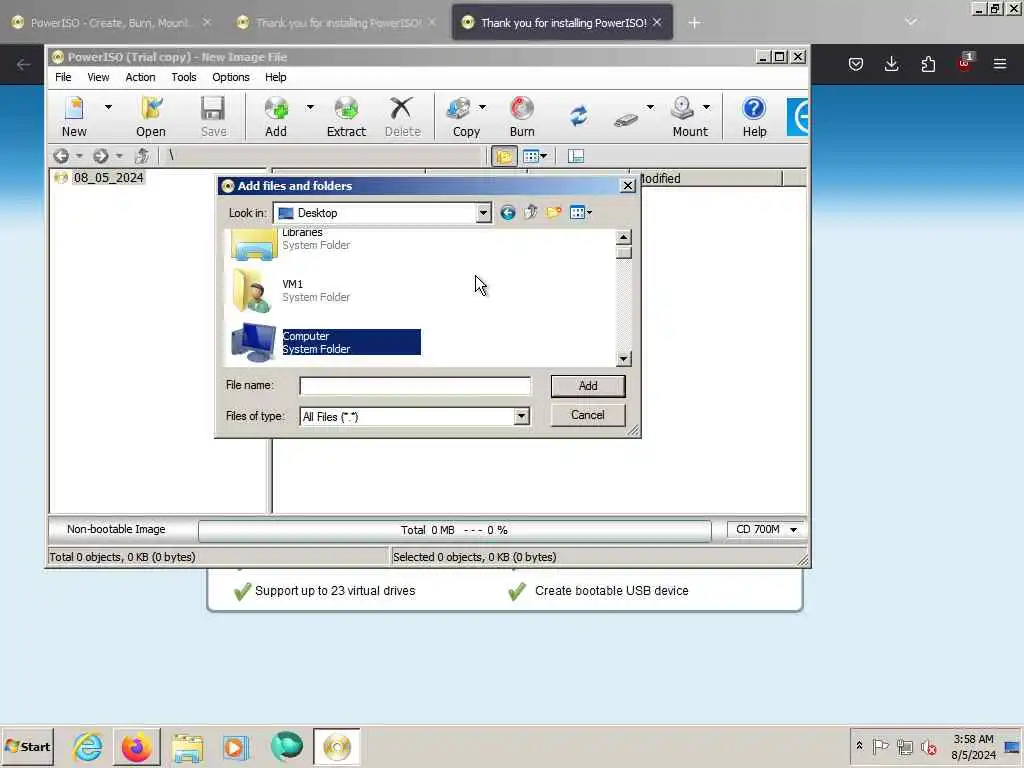The image size is (1024, 768).
Task: Click the navigation Back arrow in PowerISO
Action: coord(61,156)
